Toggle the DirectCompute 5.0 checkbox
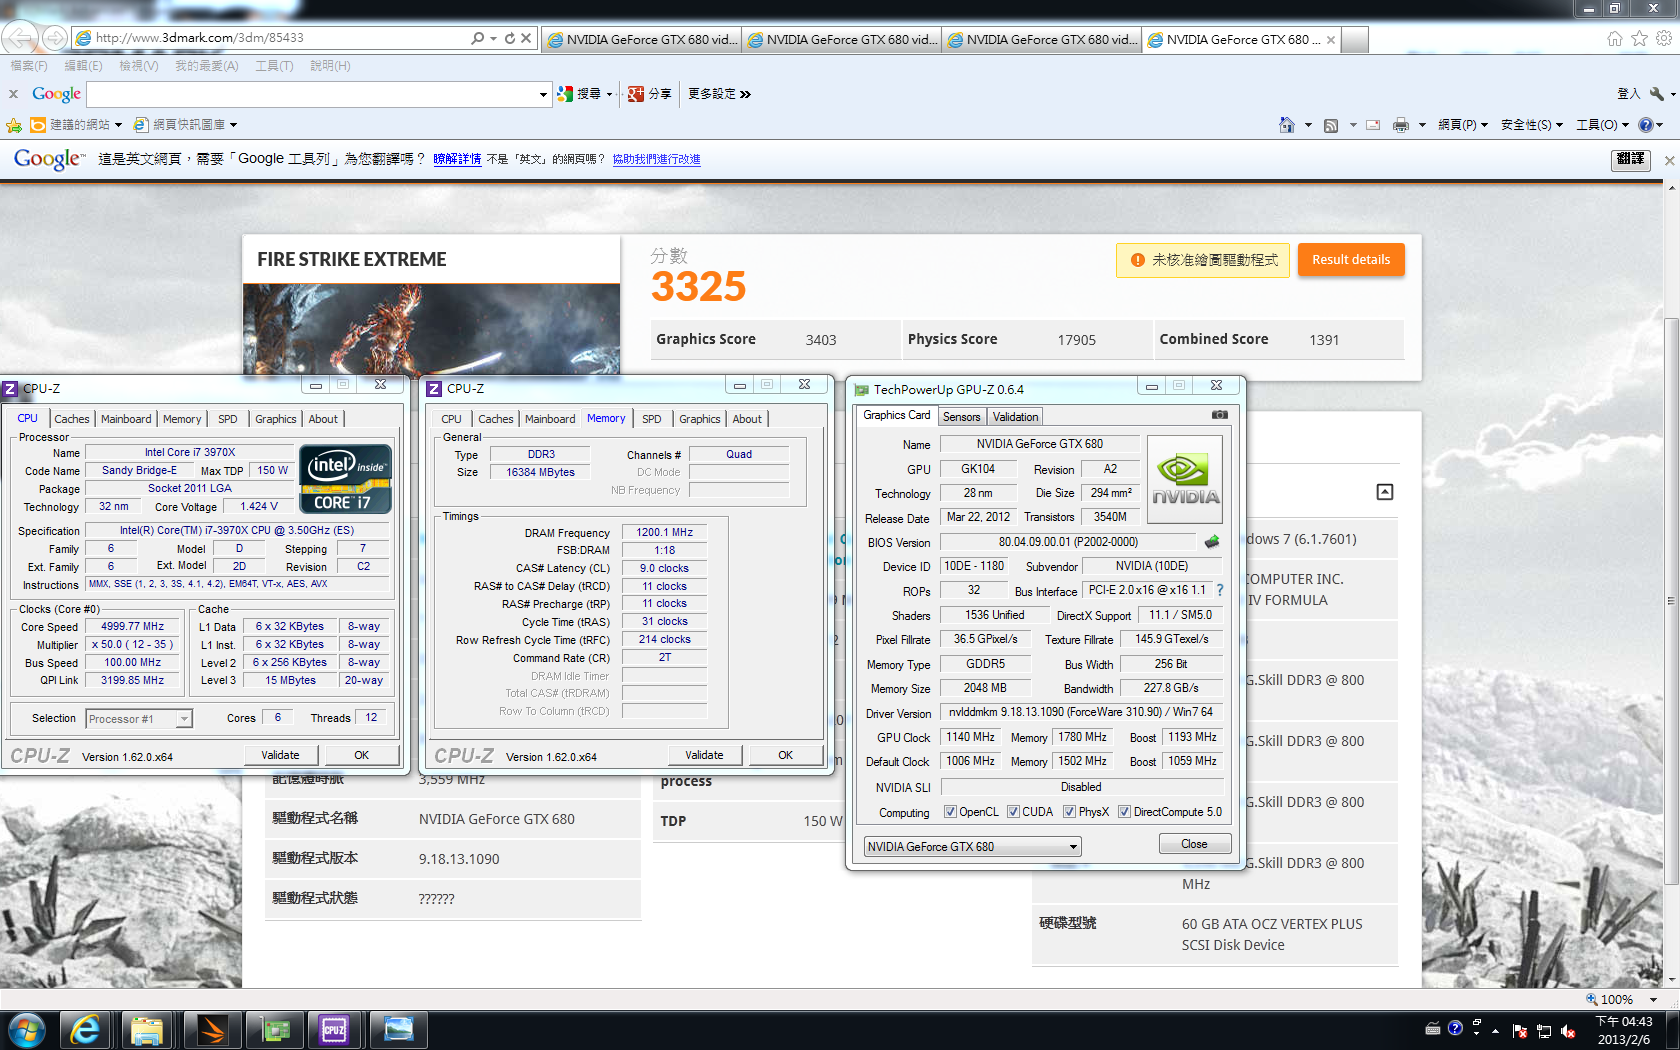Screen dimensions: 1680x1050 pyautogui.click(x=1124, y=812)
